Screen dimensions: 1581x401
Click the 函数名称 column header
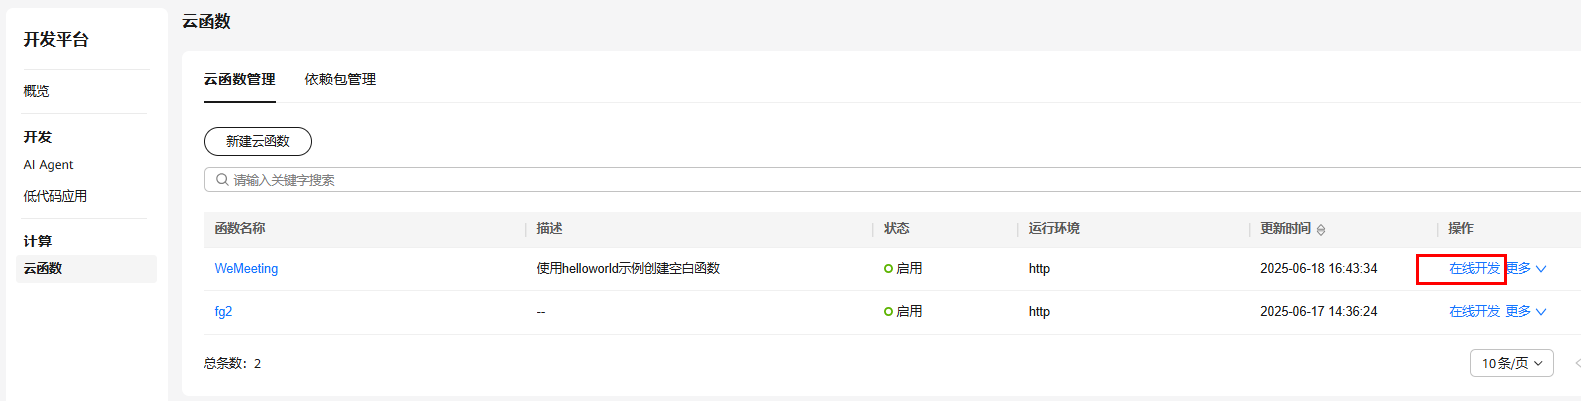240,229
